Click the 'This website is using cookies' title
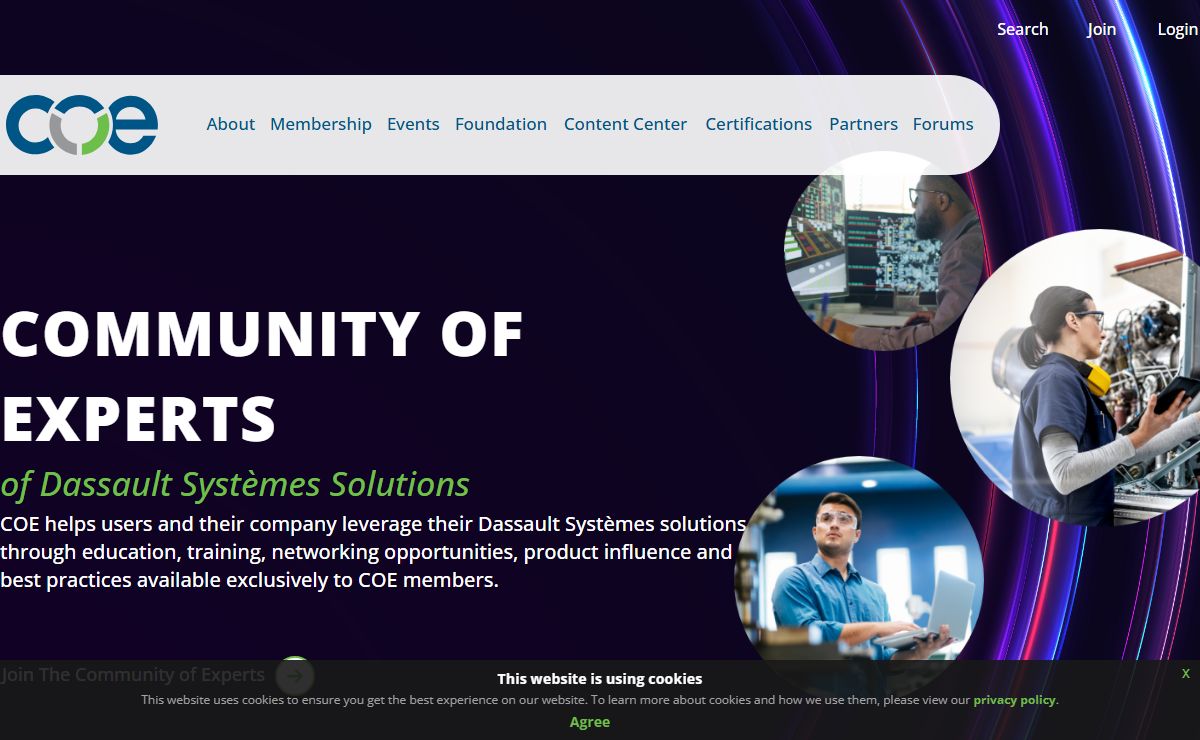The width and height of the screenshot is (1200, 740). point(600,679)
